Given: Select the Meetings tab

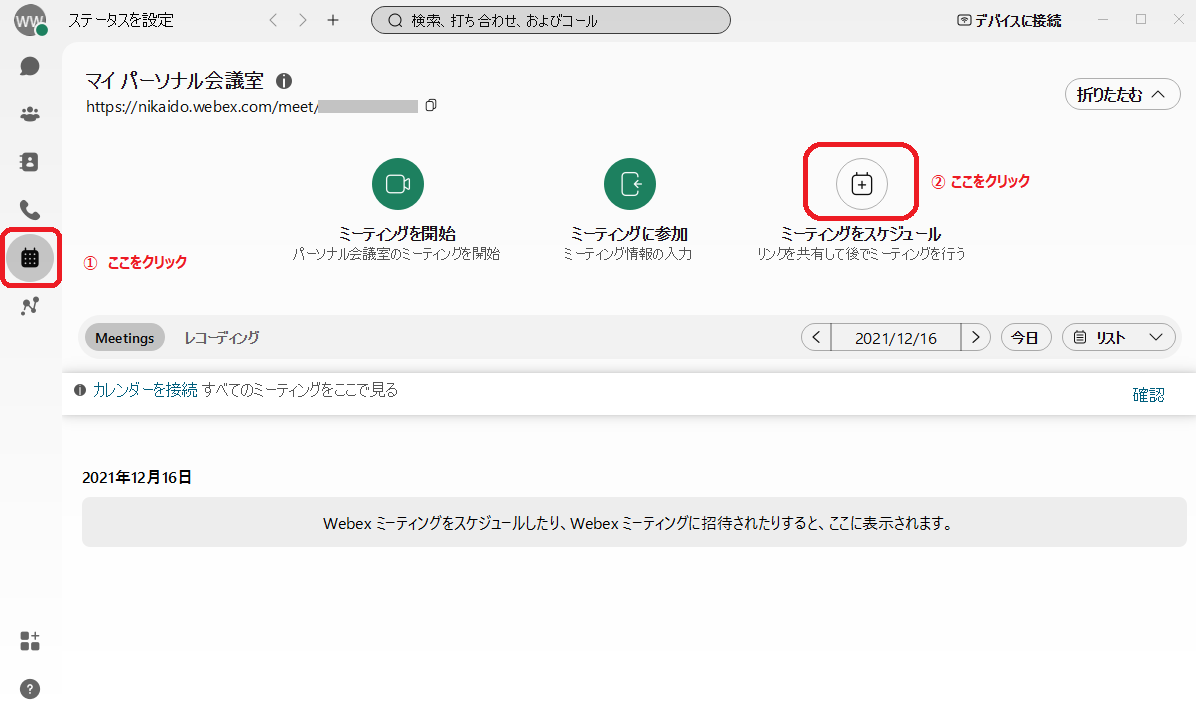Looking at the screenshot, I should coord(124,338).
